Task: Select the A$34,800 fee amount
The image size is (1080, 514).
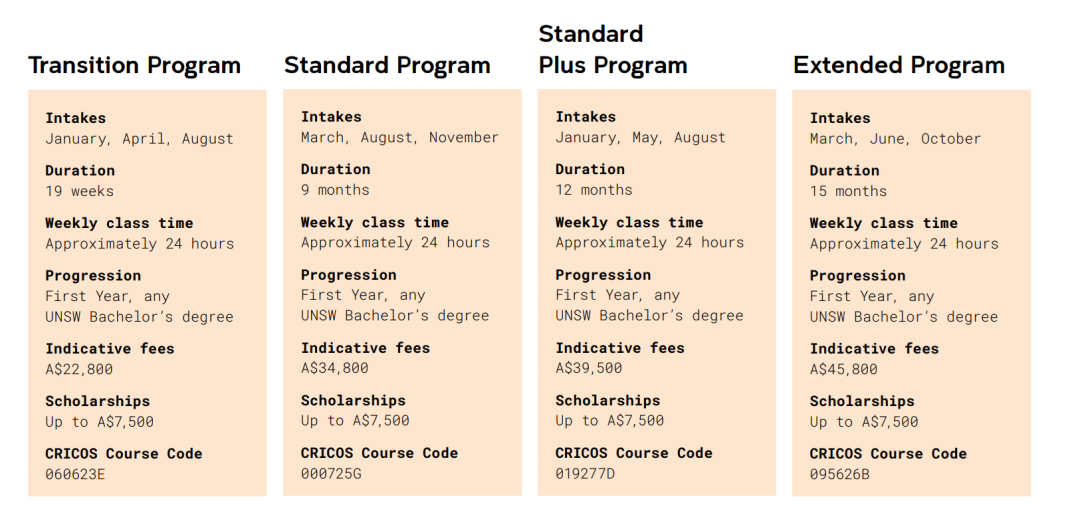Action: [335, 369]
